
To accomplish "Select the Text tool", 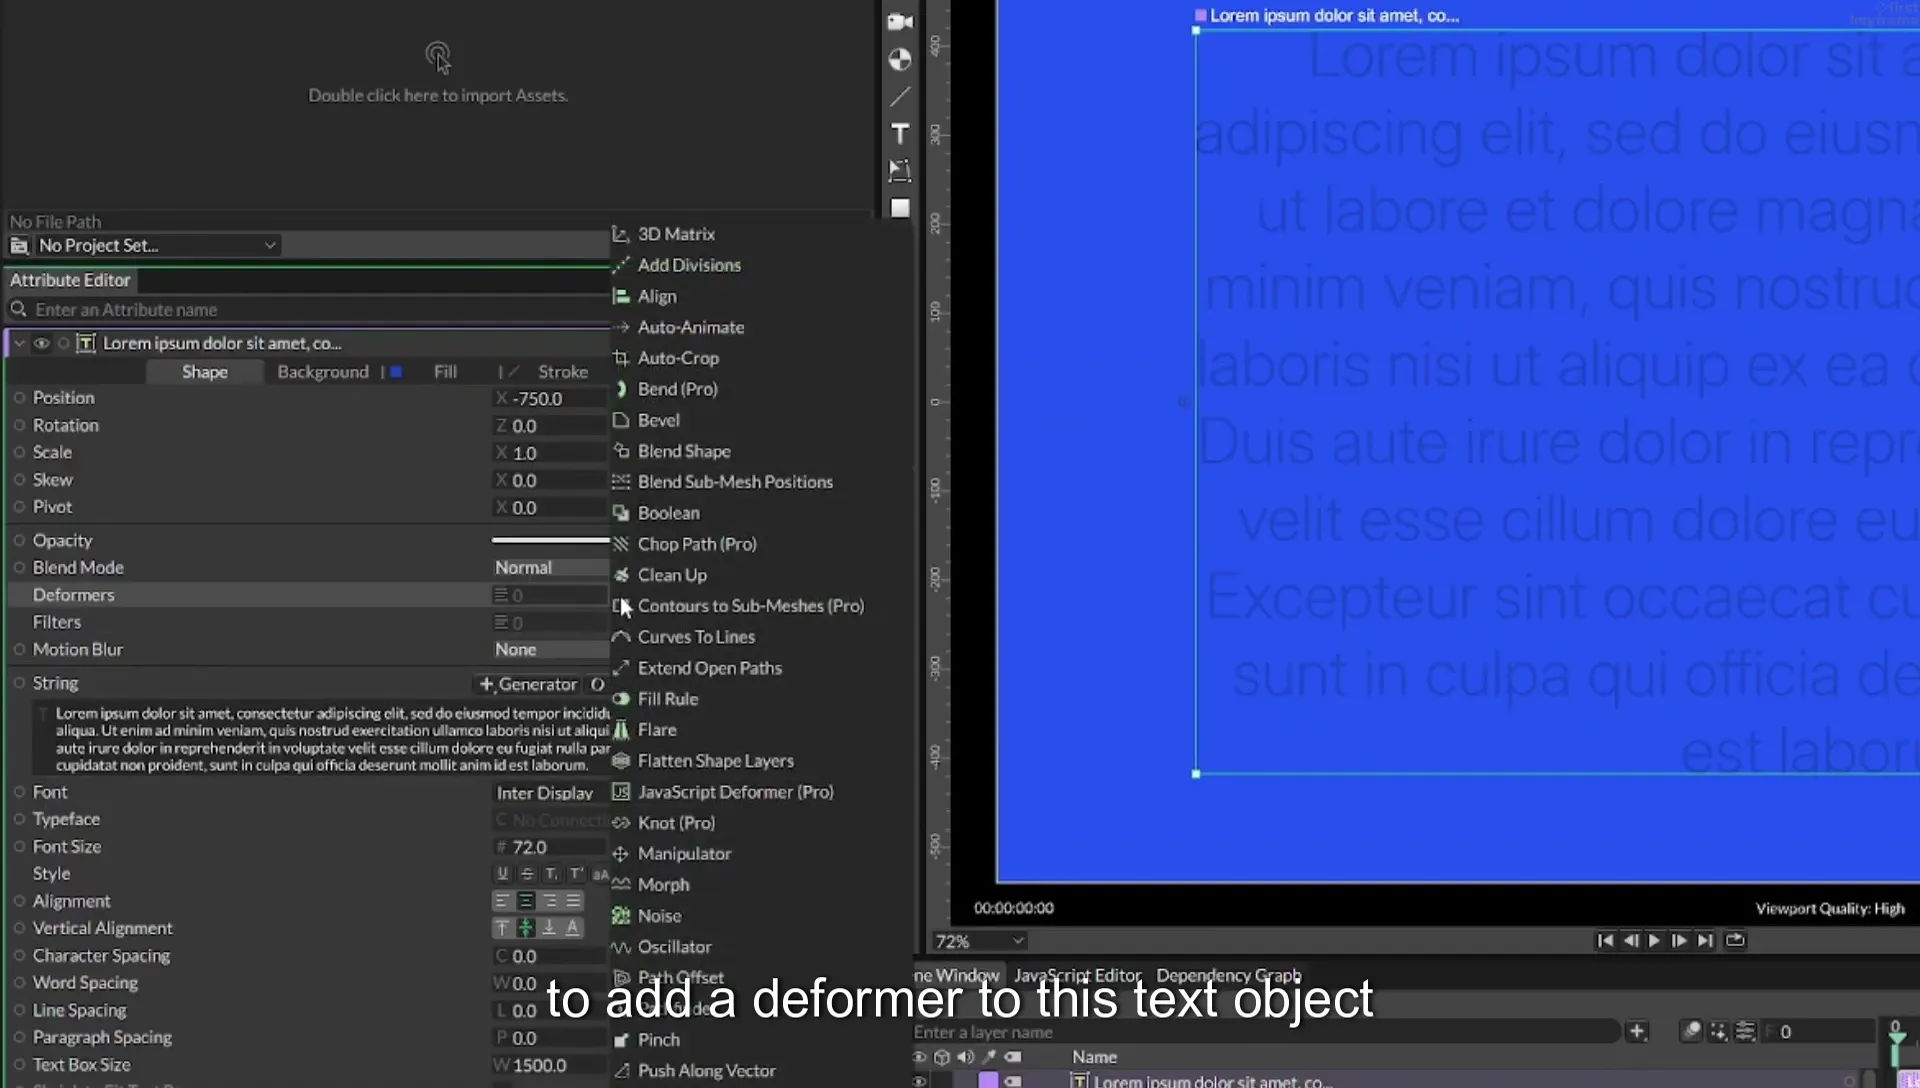I will 900,133.
